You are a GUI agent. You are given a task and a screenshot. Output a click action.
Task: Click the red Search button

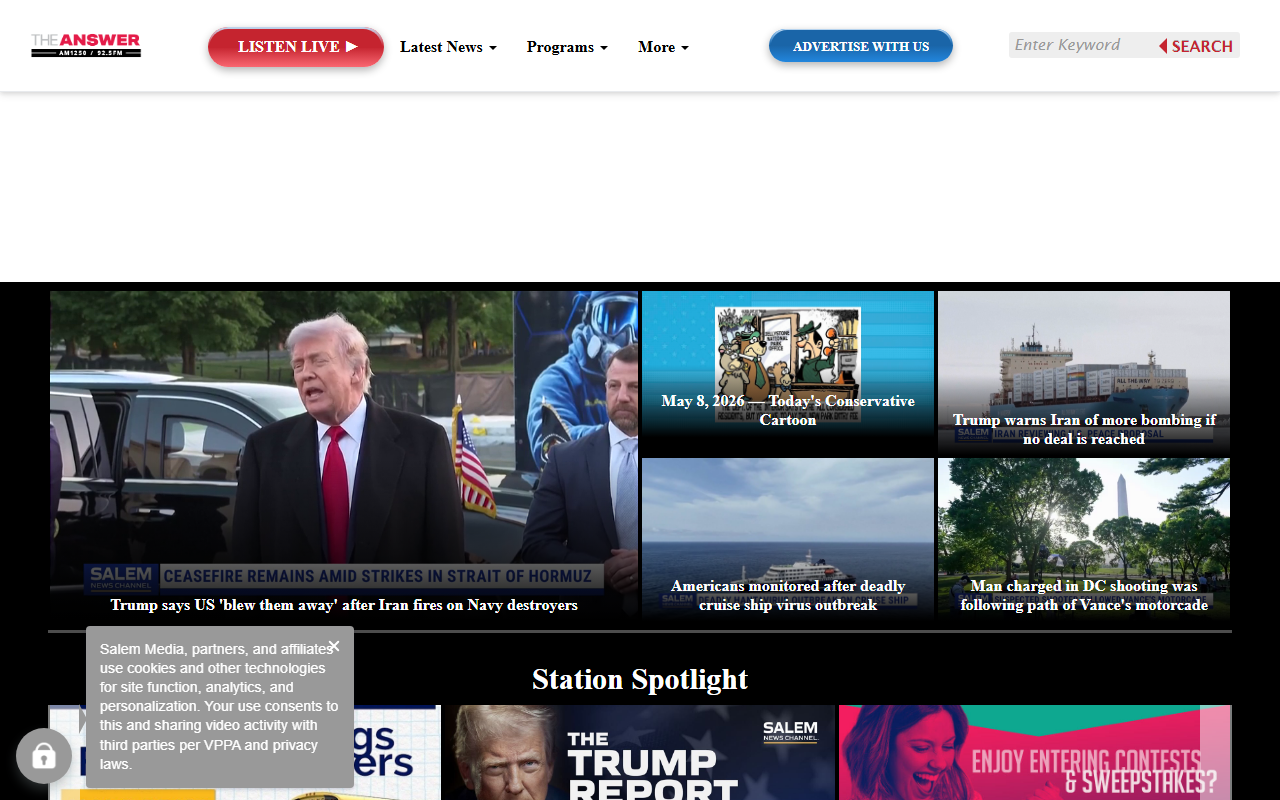tap(1196, 46)
